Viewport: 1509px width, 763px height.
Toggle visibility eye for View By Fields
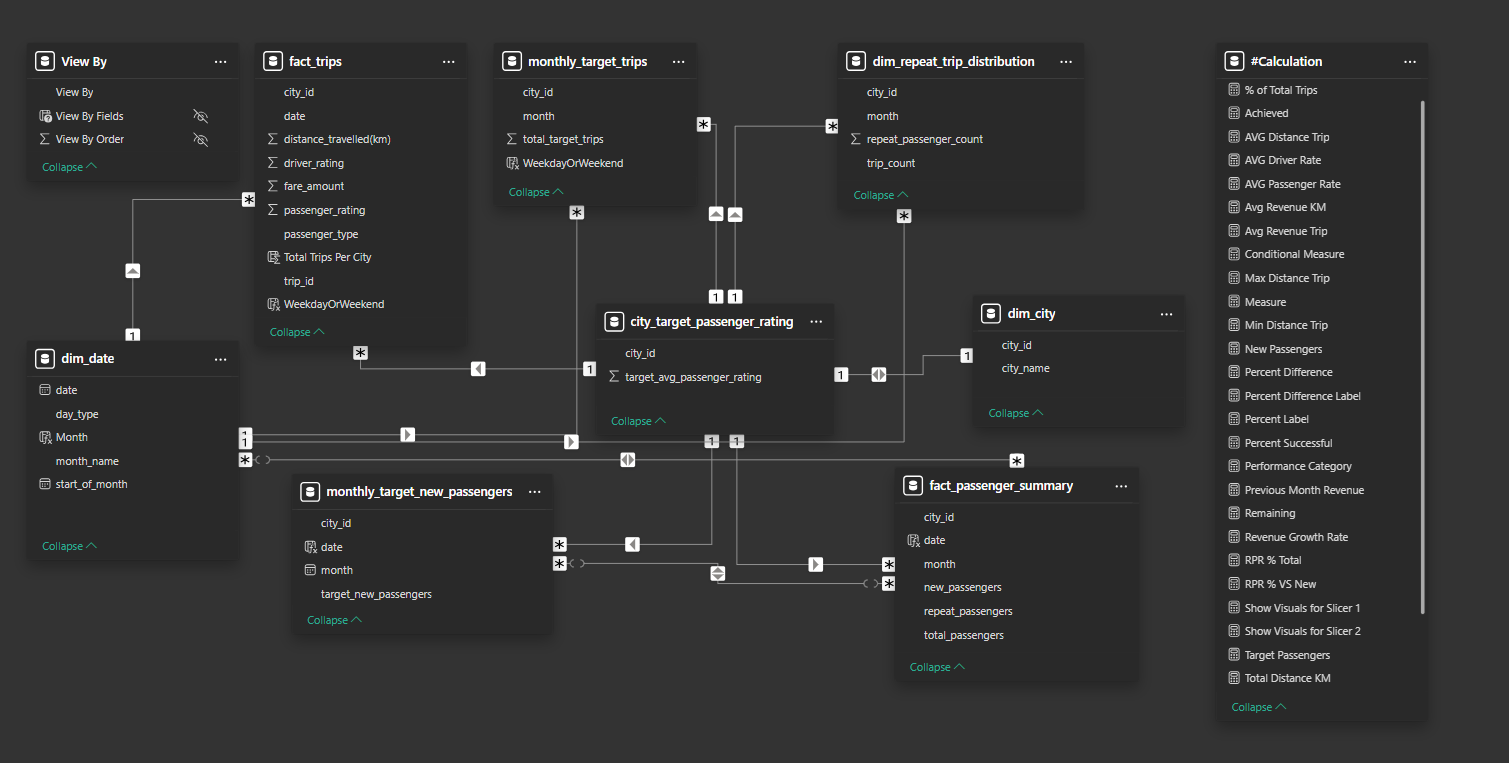click(200, 116)
